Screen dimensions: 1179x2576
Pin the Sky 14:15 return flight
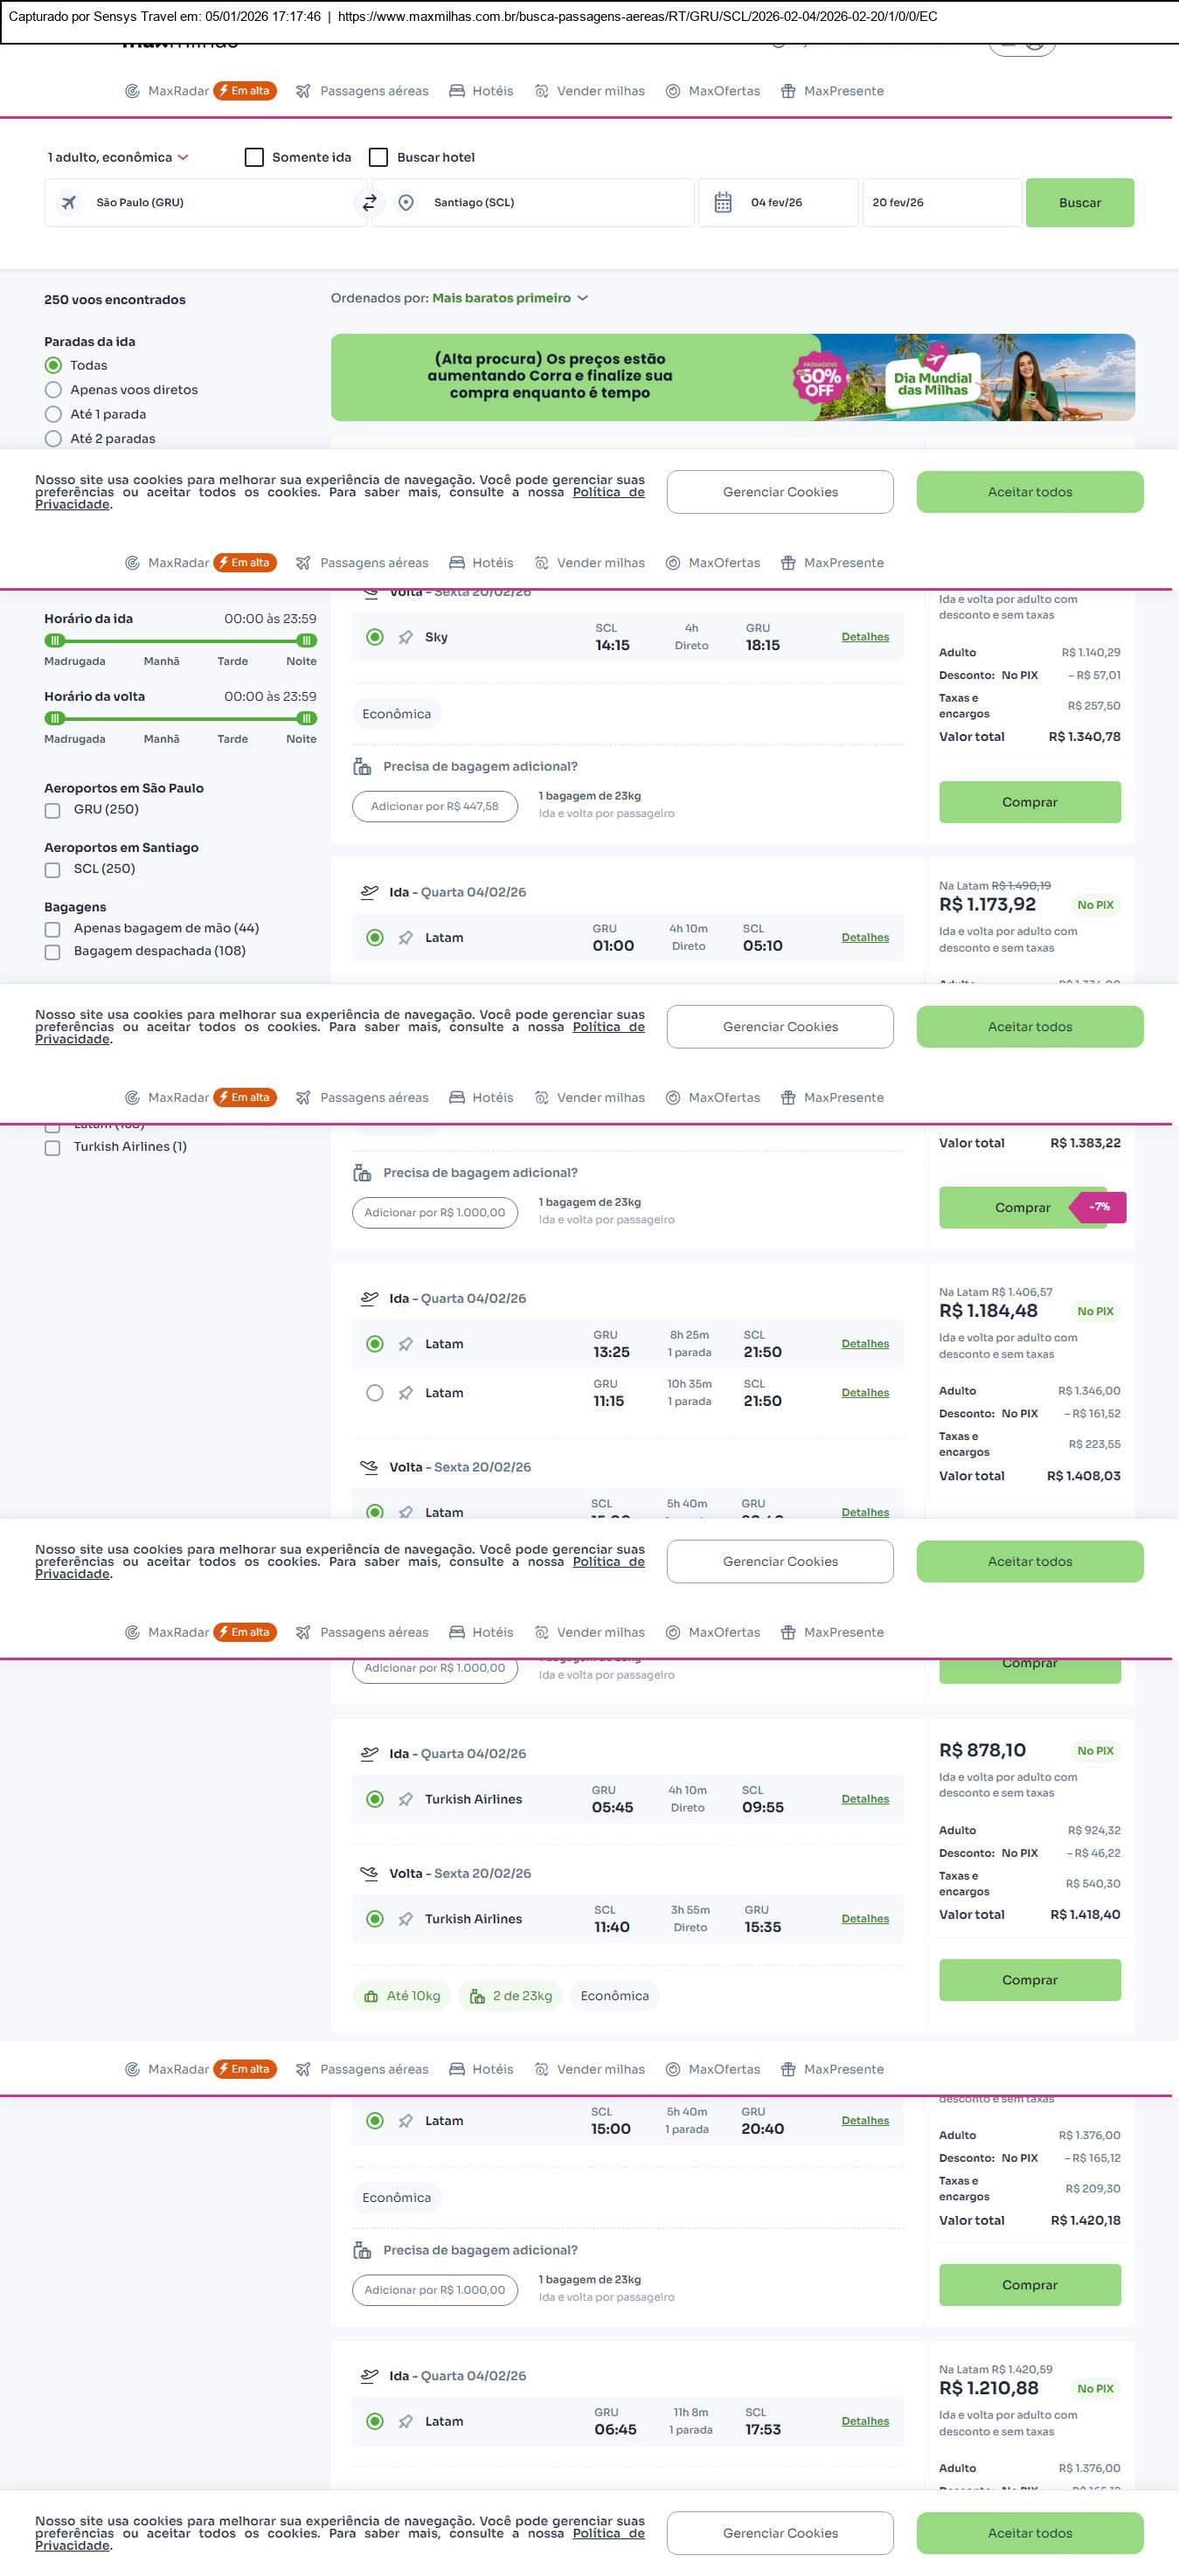(x=405, y=638)
